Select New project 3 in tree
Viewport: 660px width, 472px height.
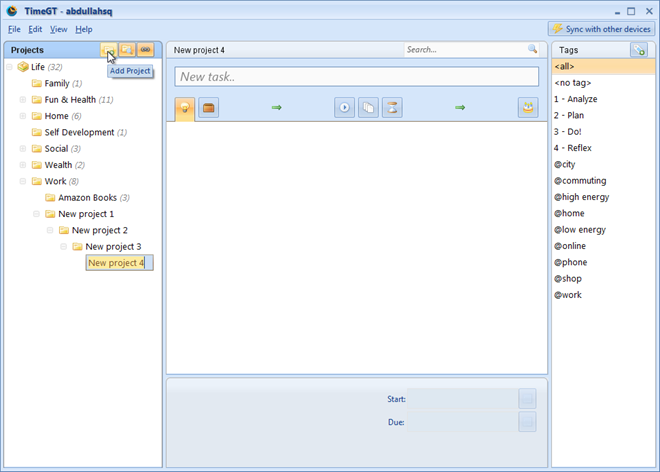113,247
